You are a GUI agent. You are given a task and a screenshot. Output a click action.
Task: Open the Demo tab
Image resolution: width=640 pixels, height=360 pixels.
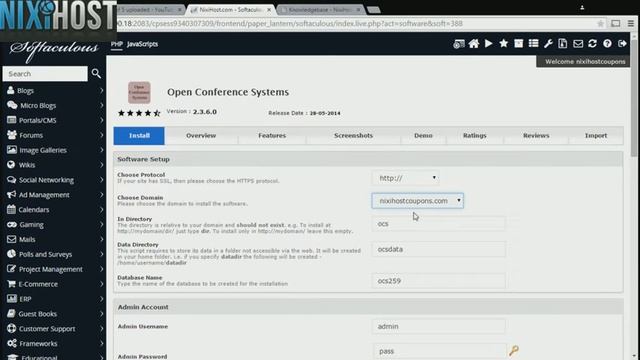(x=423, y=136)
